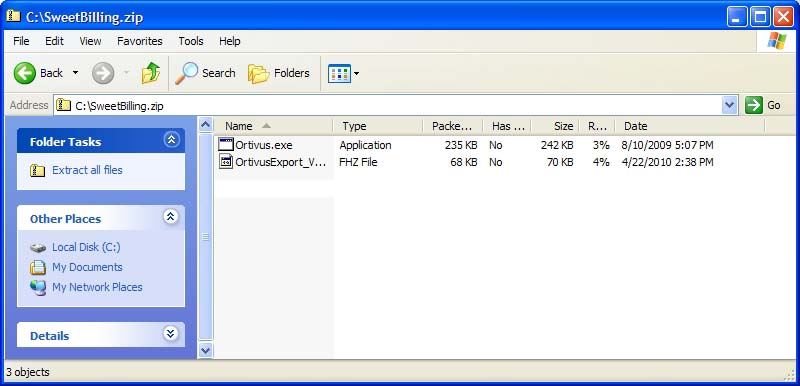Click the Extract all files zip icon
Viewport: 800px width, 386px height.
pyautogui.click(x=38, y=170)
